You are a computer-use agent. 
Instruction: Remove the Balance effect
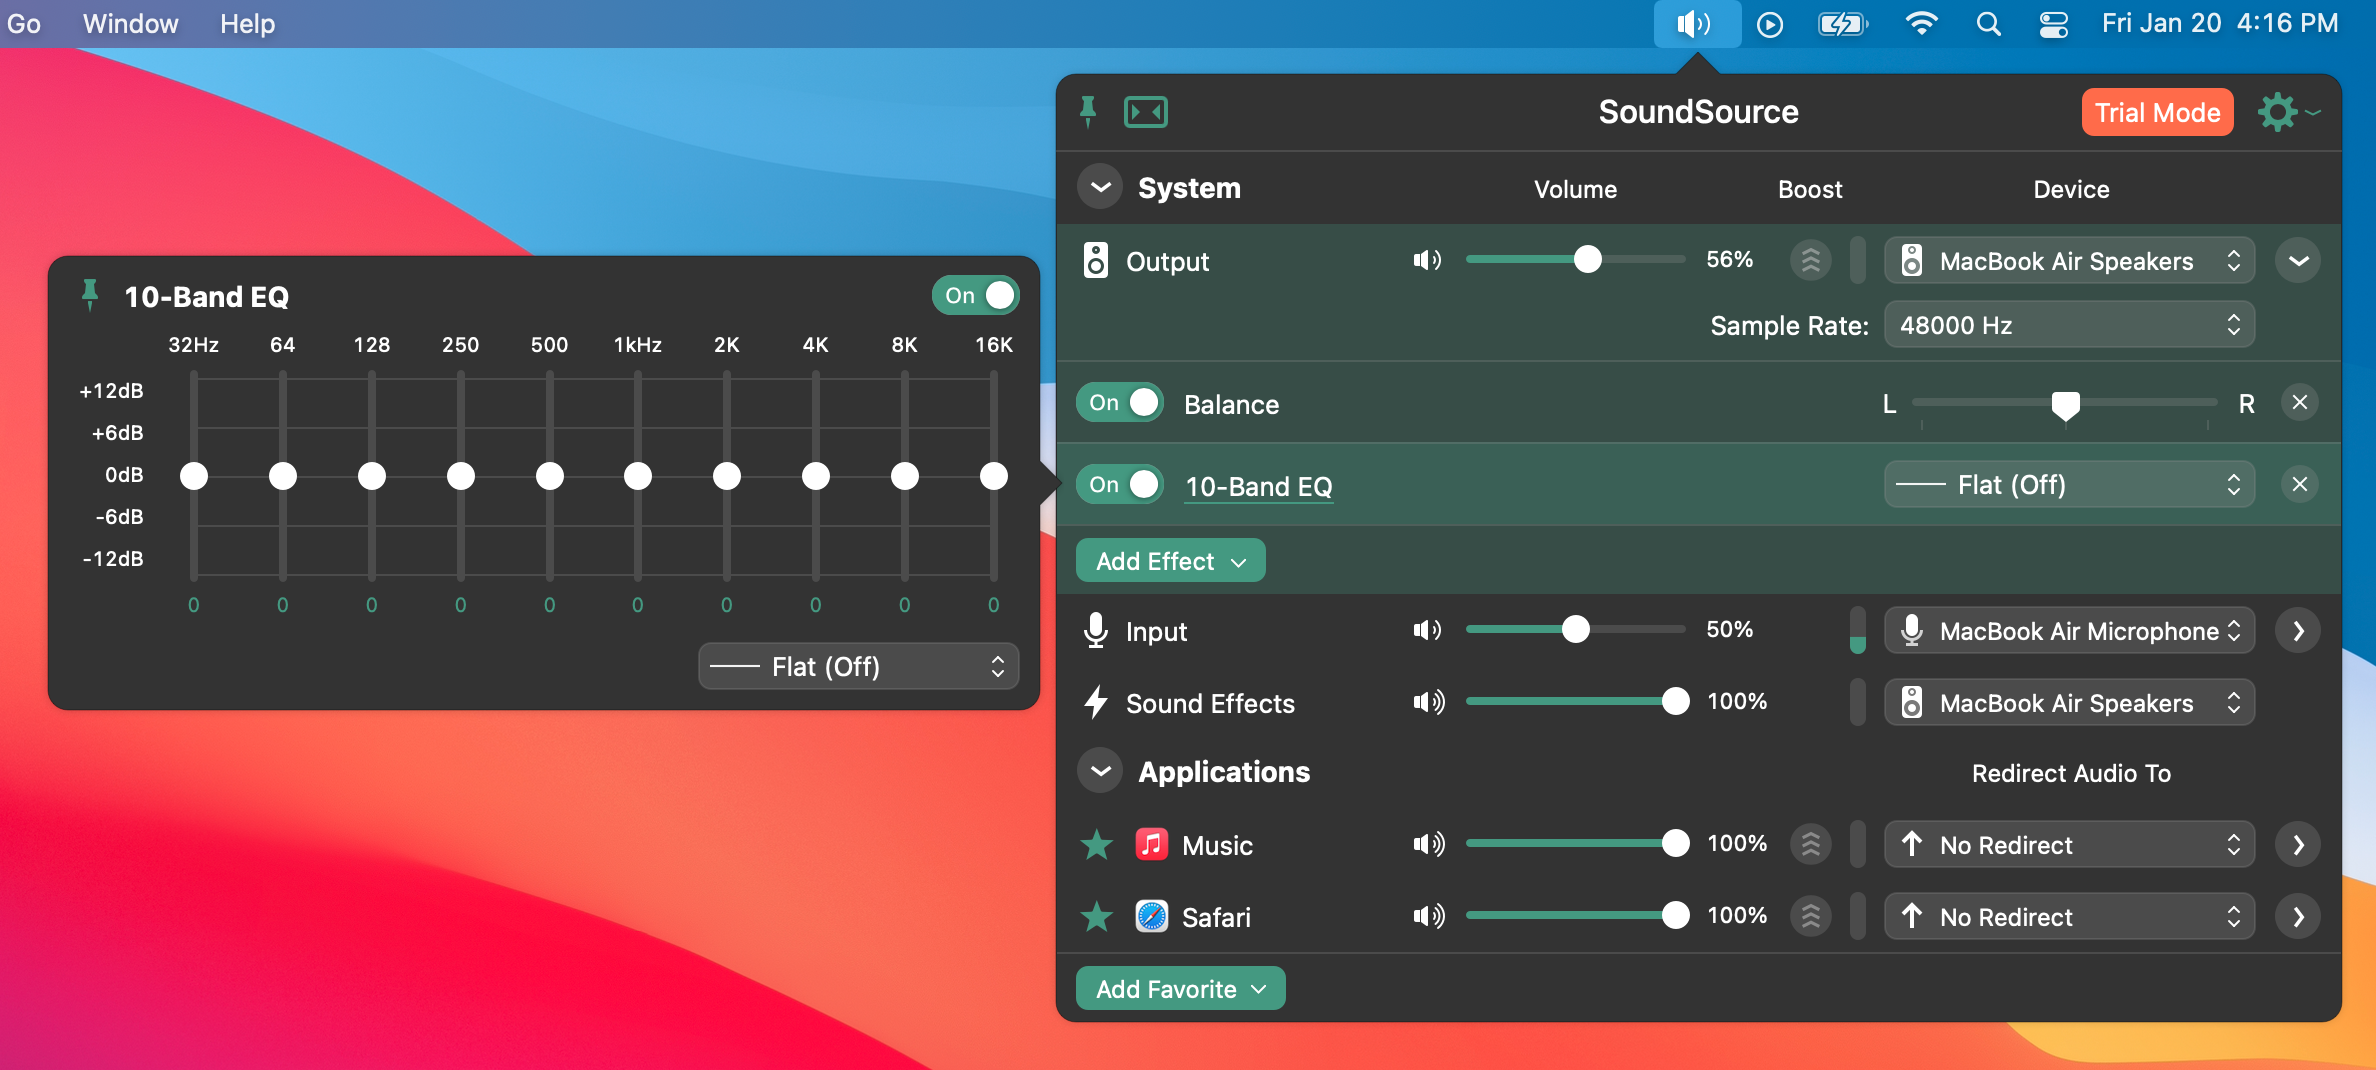(2300, 402)
